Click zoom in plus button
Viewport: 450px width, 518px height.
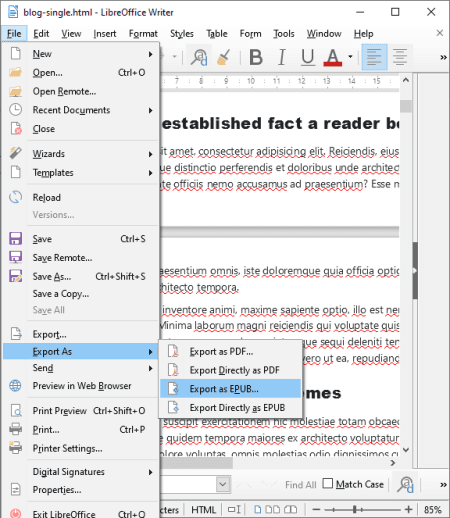409,509
